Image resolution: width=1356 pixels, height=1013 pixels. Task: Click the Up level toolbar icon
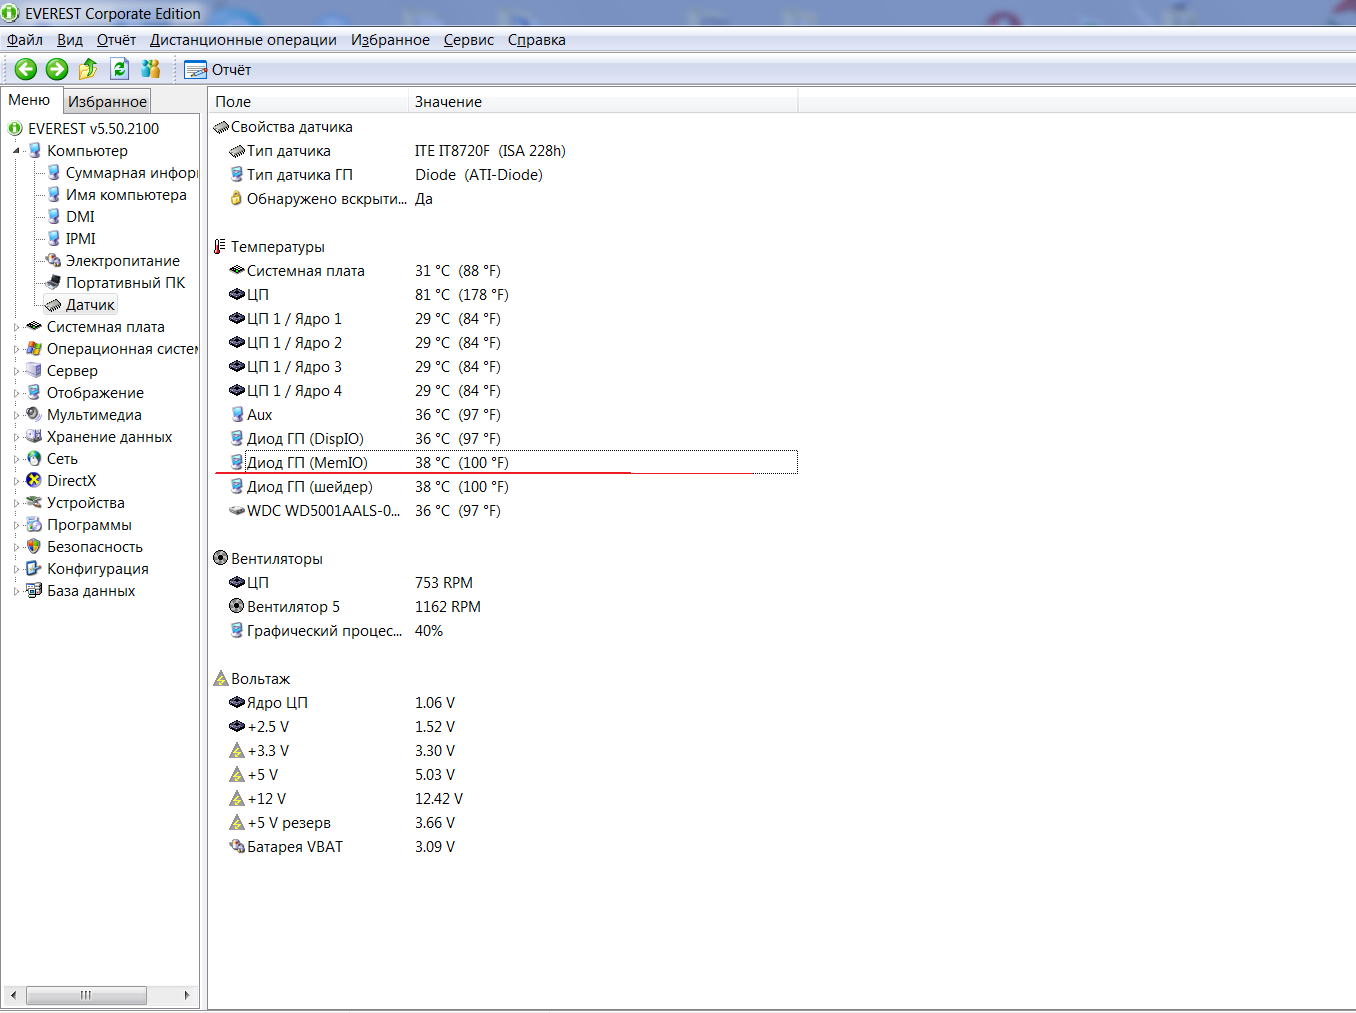88,69
